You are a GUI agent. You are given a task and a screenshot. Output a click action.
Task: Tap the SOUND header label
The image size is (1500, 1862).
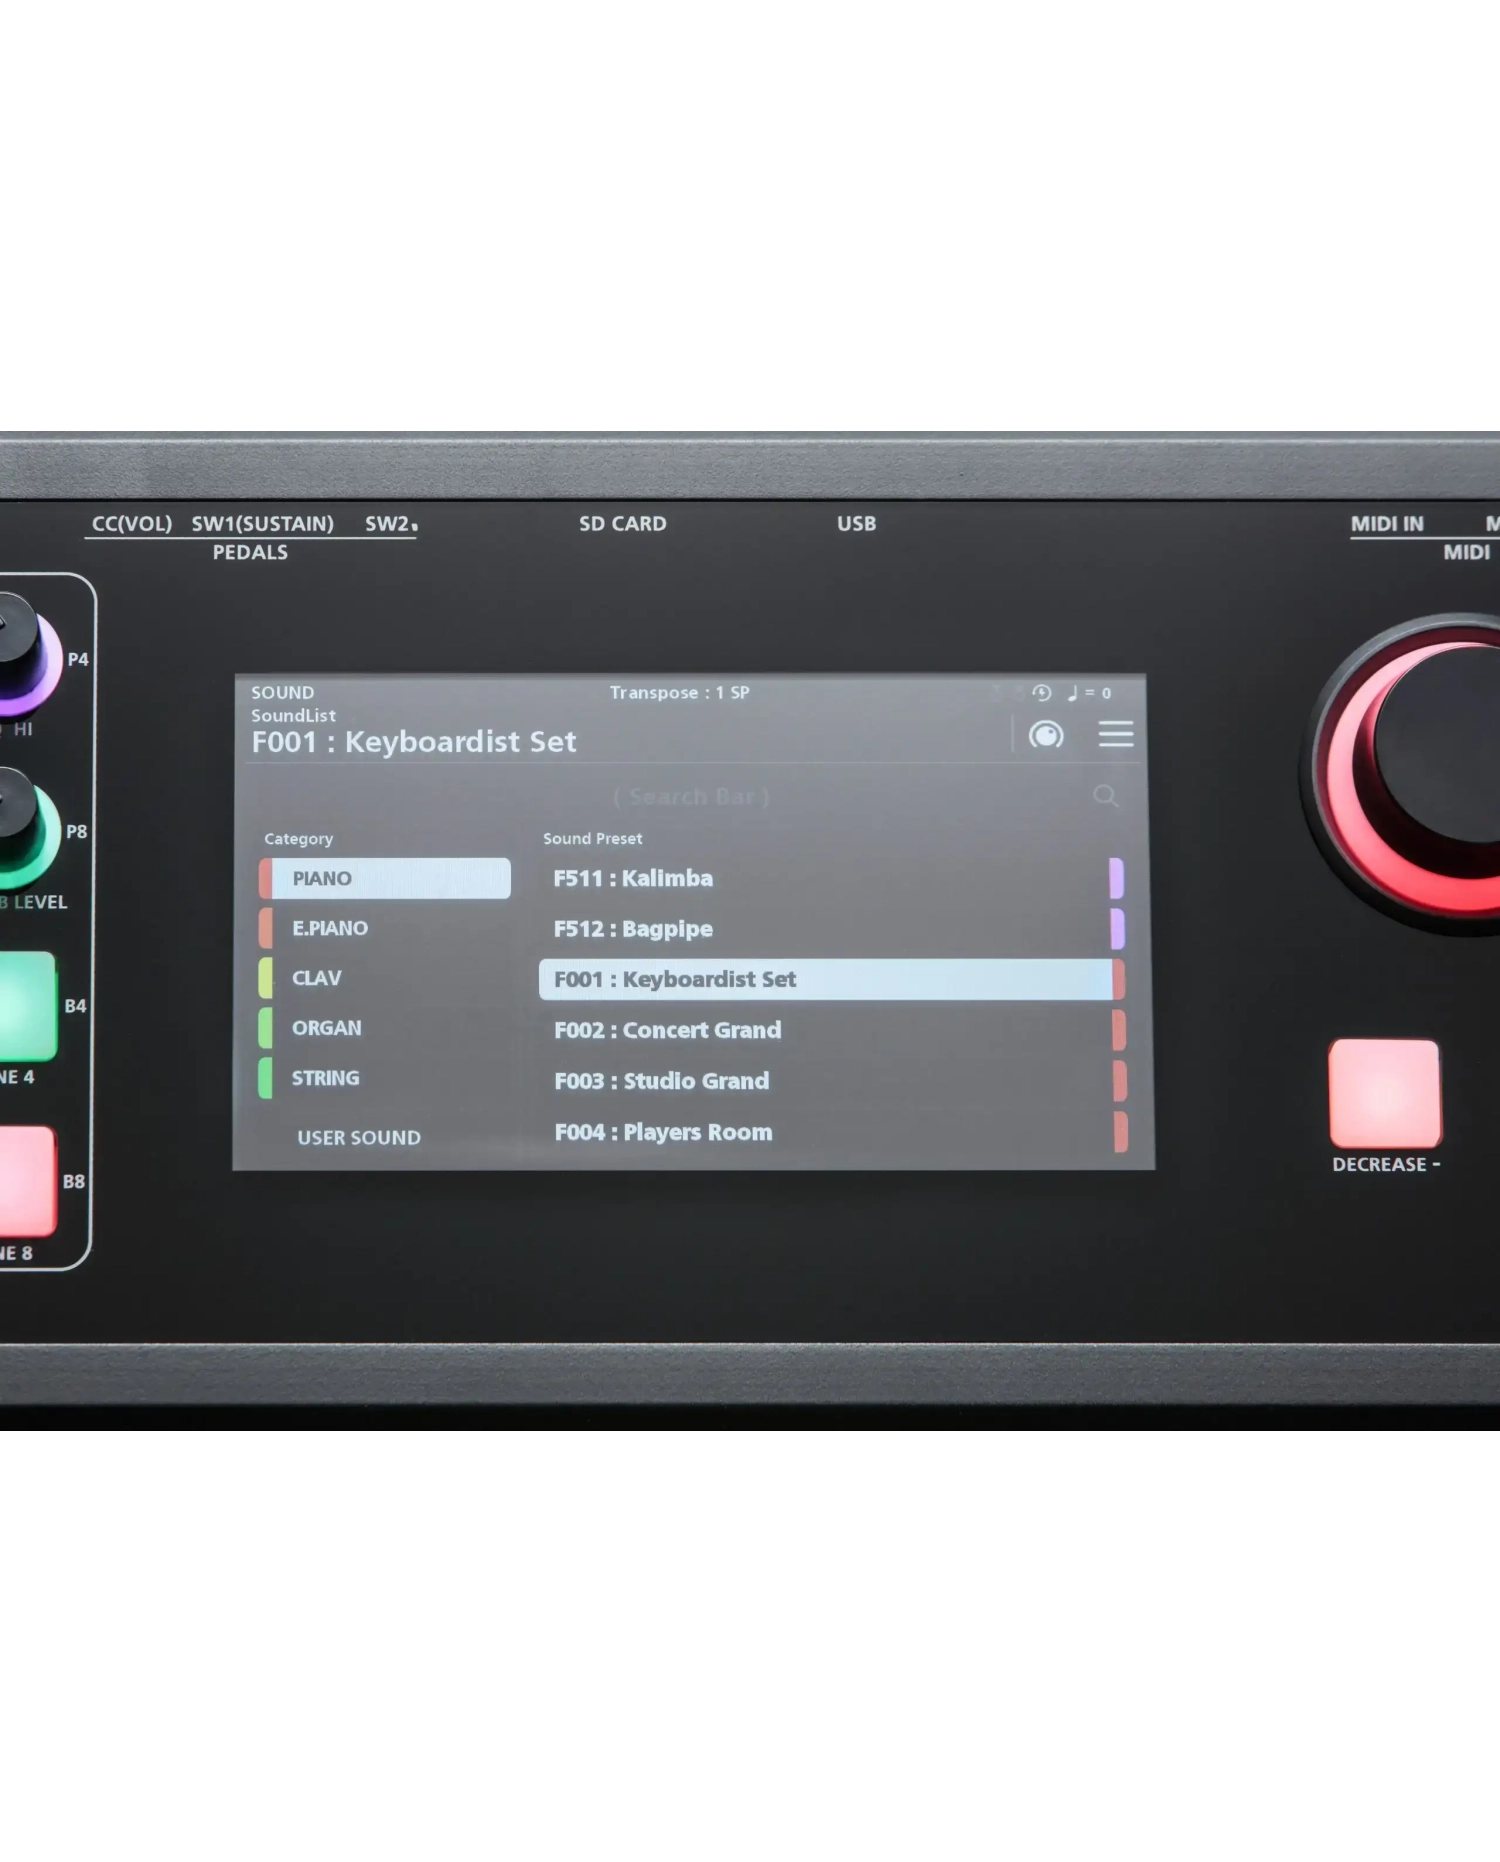pos(282,692)
